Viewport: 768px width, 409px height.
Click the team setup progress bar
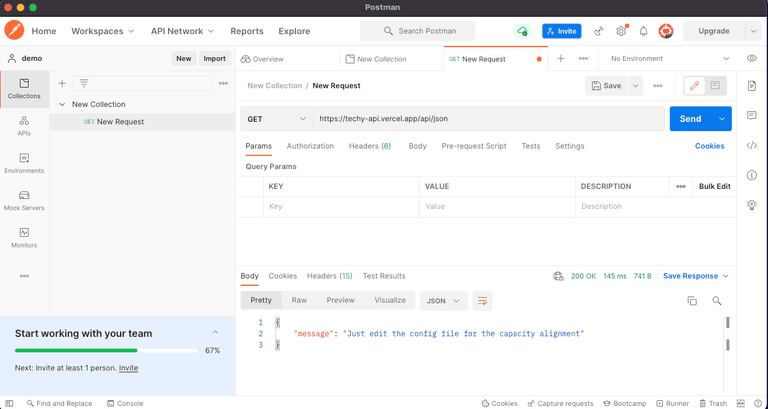click(x=106, y=351)
